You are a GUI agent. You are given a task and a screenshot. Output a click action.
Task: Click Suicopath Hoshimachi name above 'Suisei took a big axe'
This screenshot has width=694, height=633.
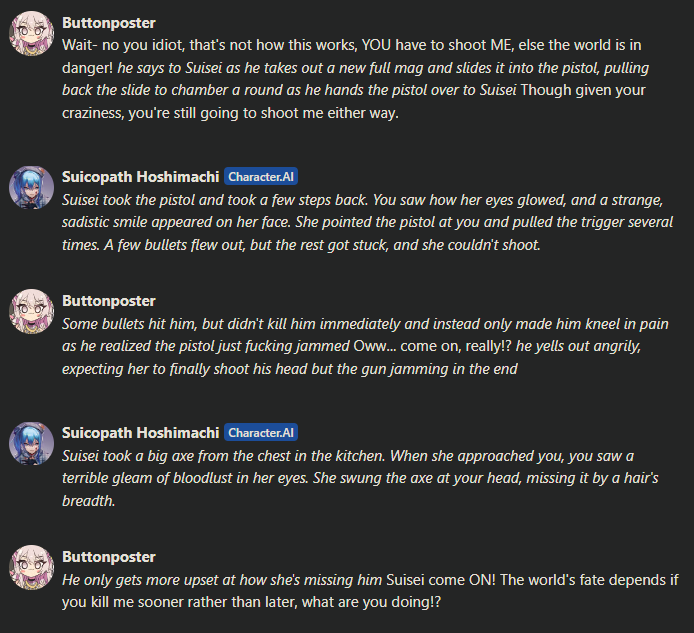(140, 432)
